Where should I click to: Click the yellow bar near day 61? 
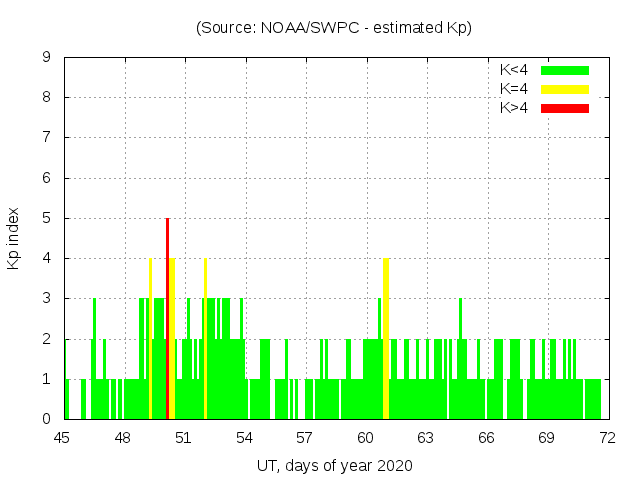click(386, 340)
